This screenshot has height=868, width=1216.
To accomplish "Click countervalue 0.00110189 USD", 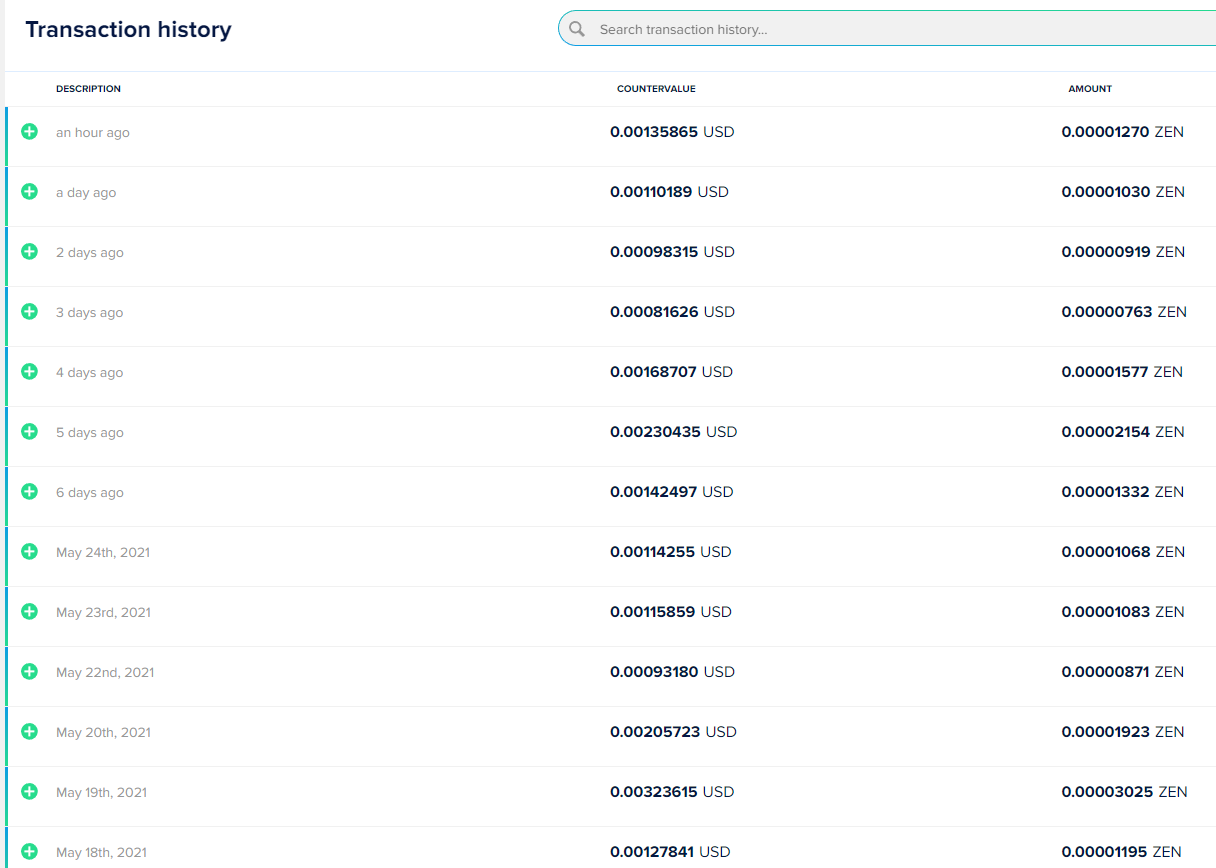I will click(x=669, y=191).
